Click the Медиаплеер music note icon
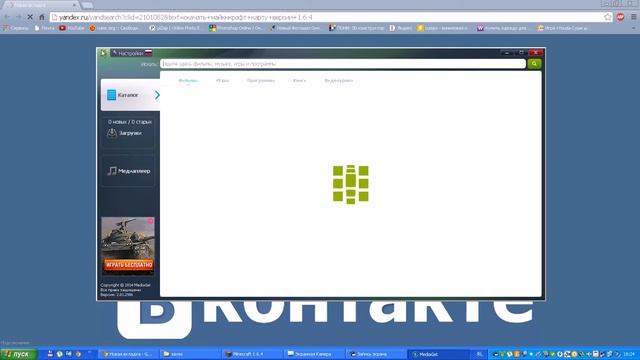 click(112, 171)
